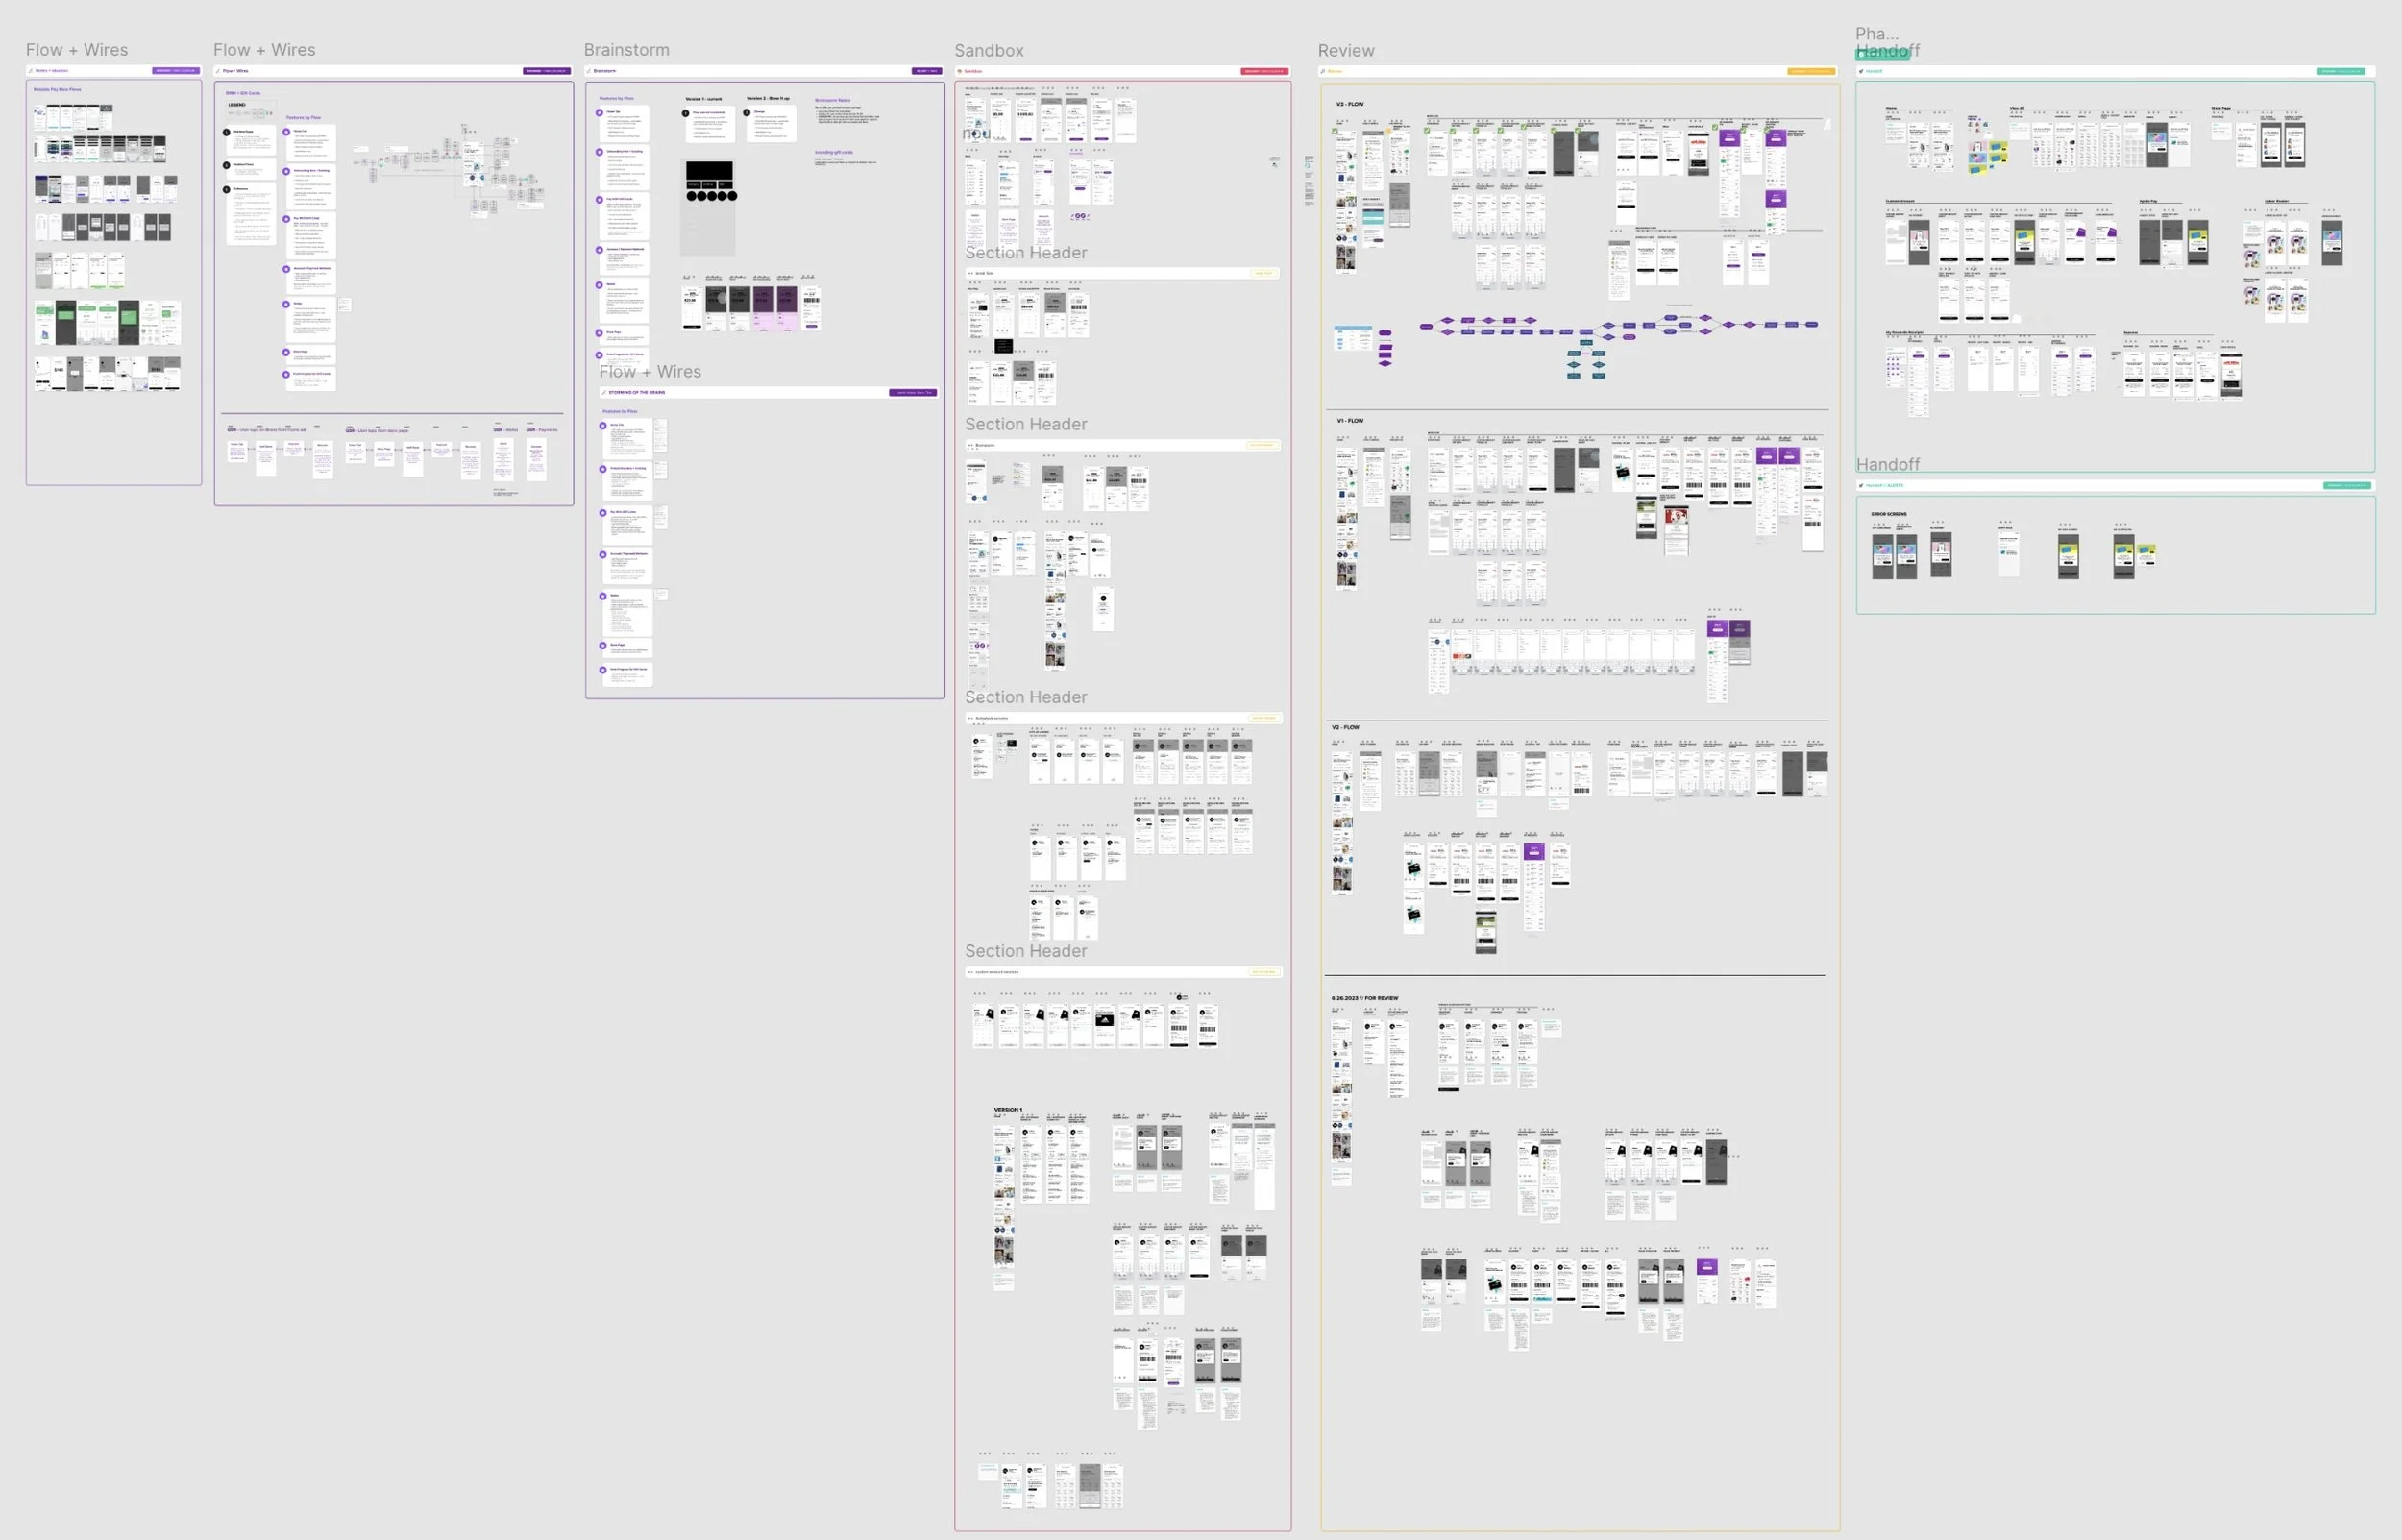The height and width of the screenshot is (1540, 2402).
Task: Select the Review section title
Action: (1345, 50)
